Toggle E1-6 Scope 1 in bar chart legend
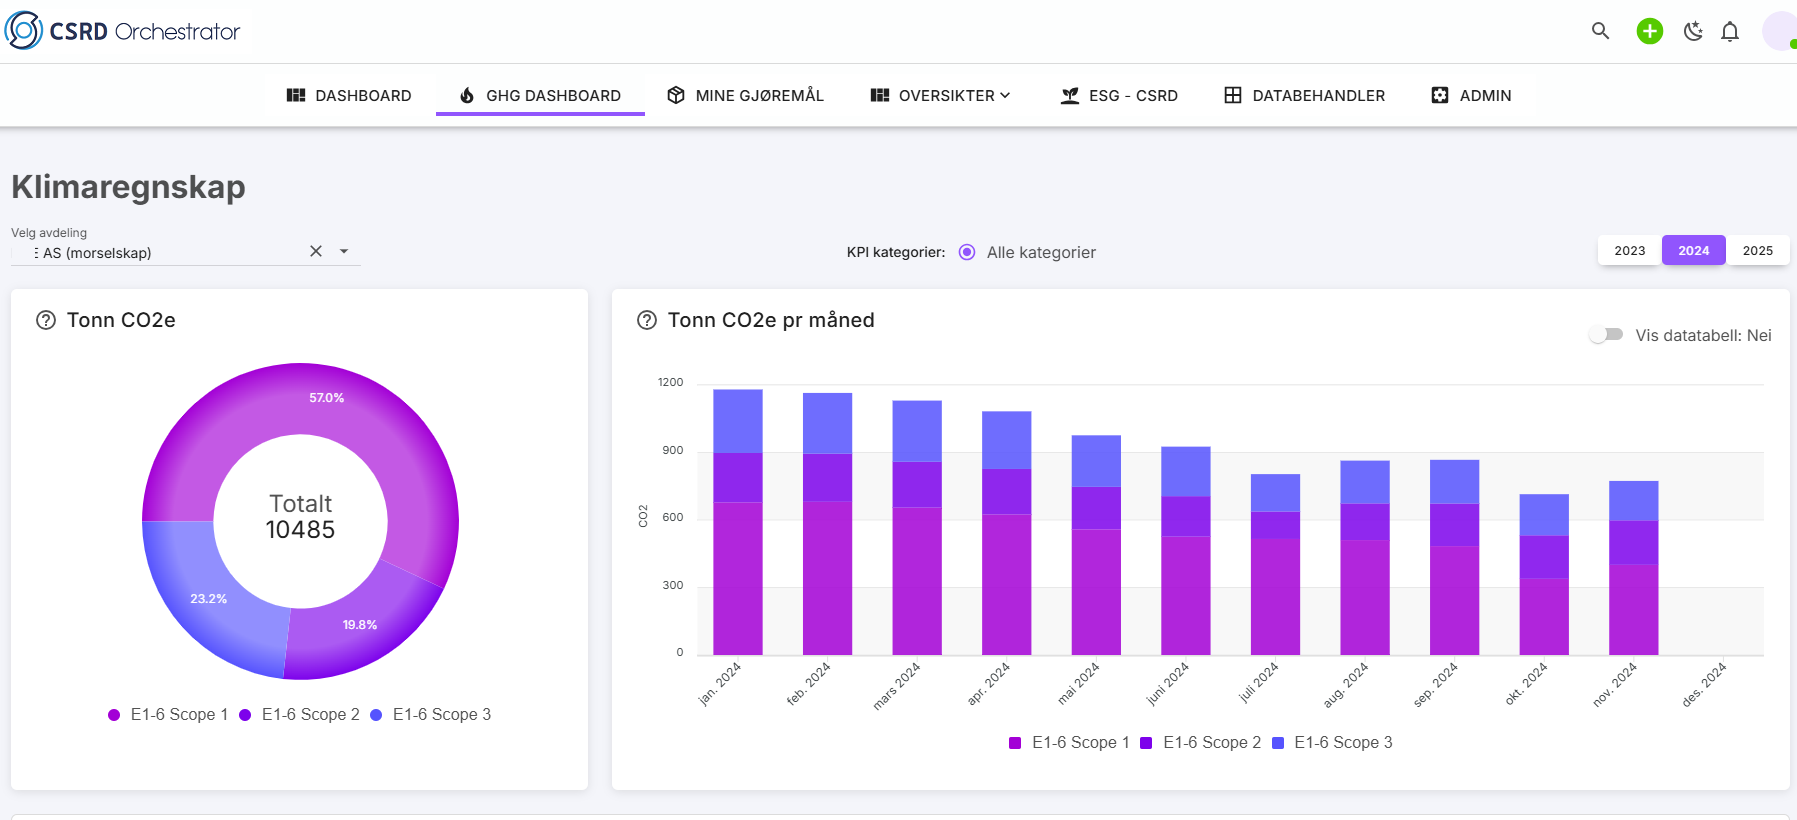Viewport: 1797px width, 820px height. (x=1069, y=742)
